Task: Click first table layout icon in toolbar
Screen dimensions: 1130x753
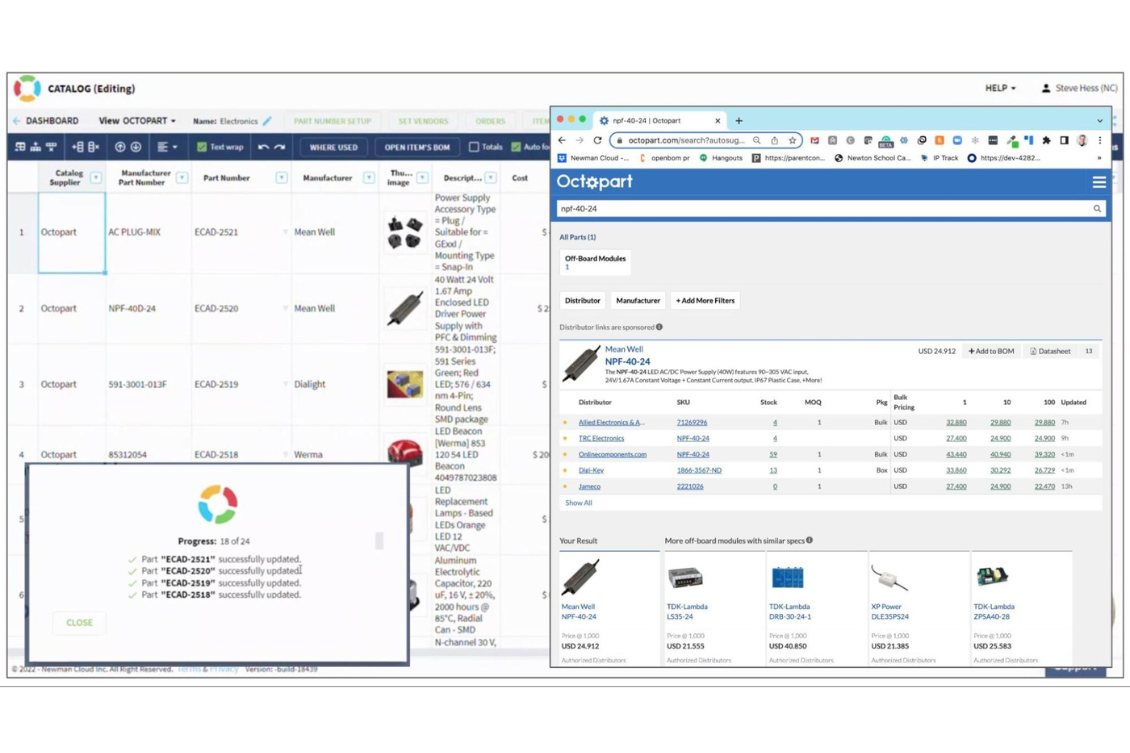Action: click(20, 147)
